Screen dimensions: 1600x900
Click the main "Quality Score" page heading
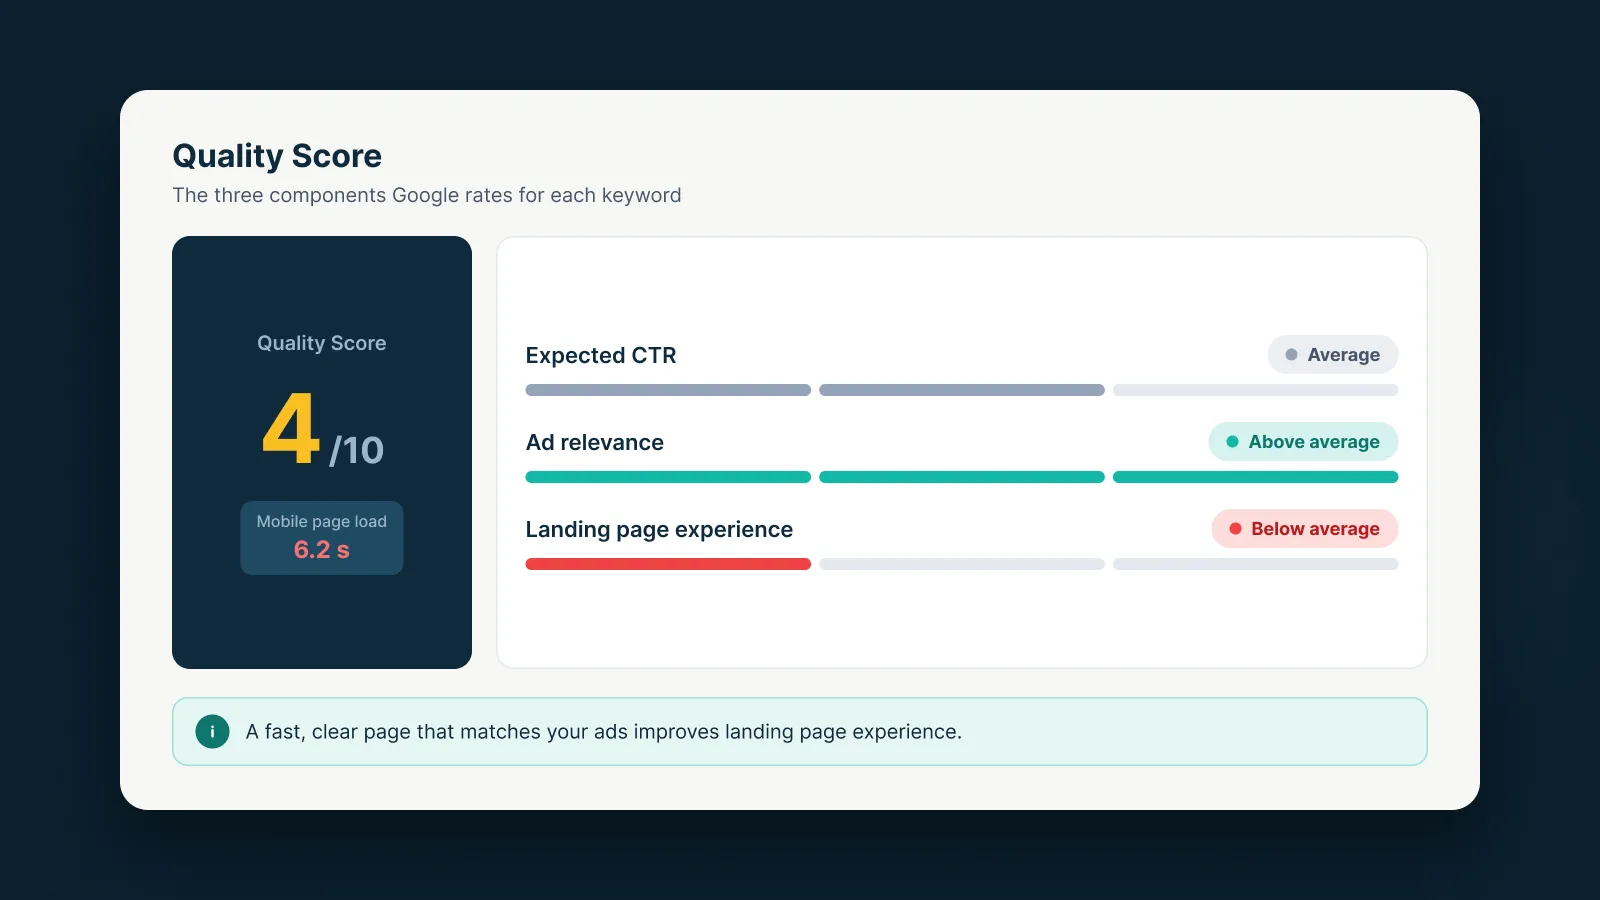(x=277, y=156)
